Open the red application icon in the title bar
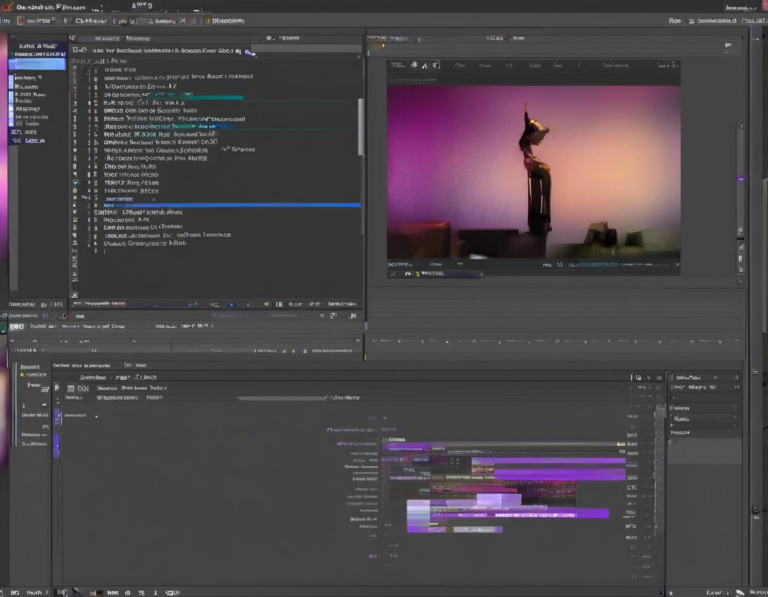The height and width of the screenshot is (597, 768). (8, 7)
